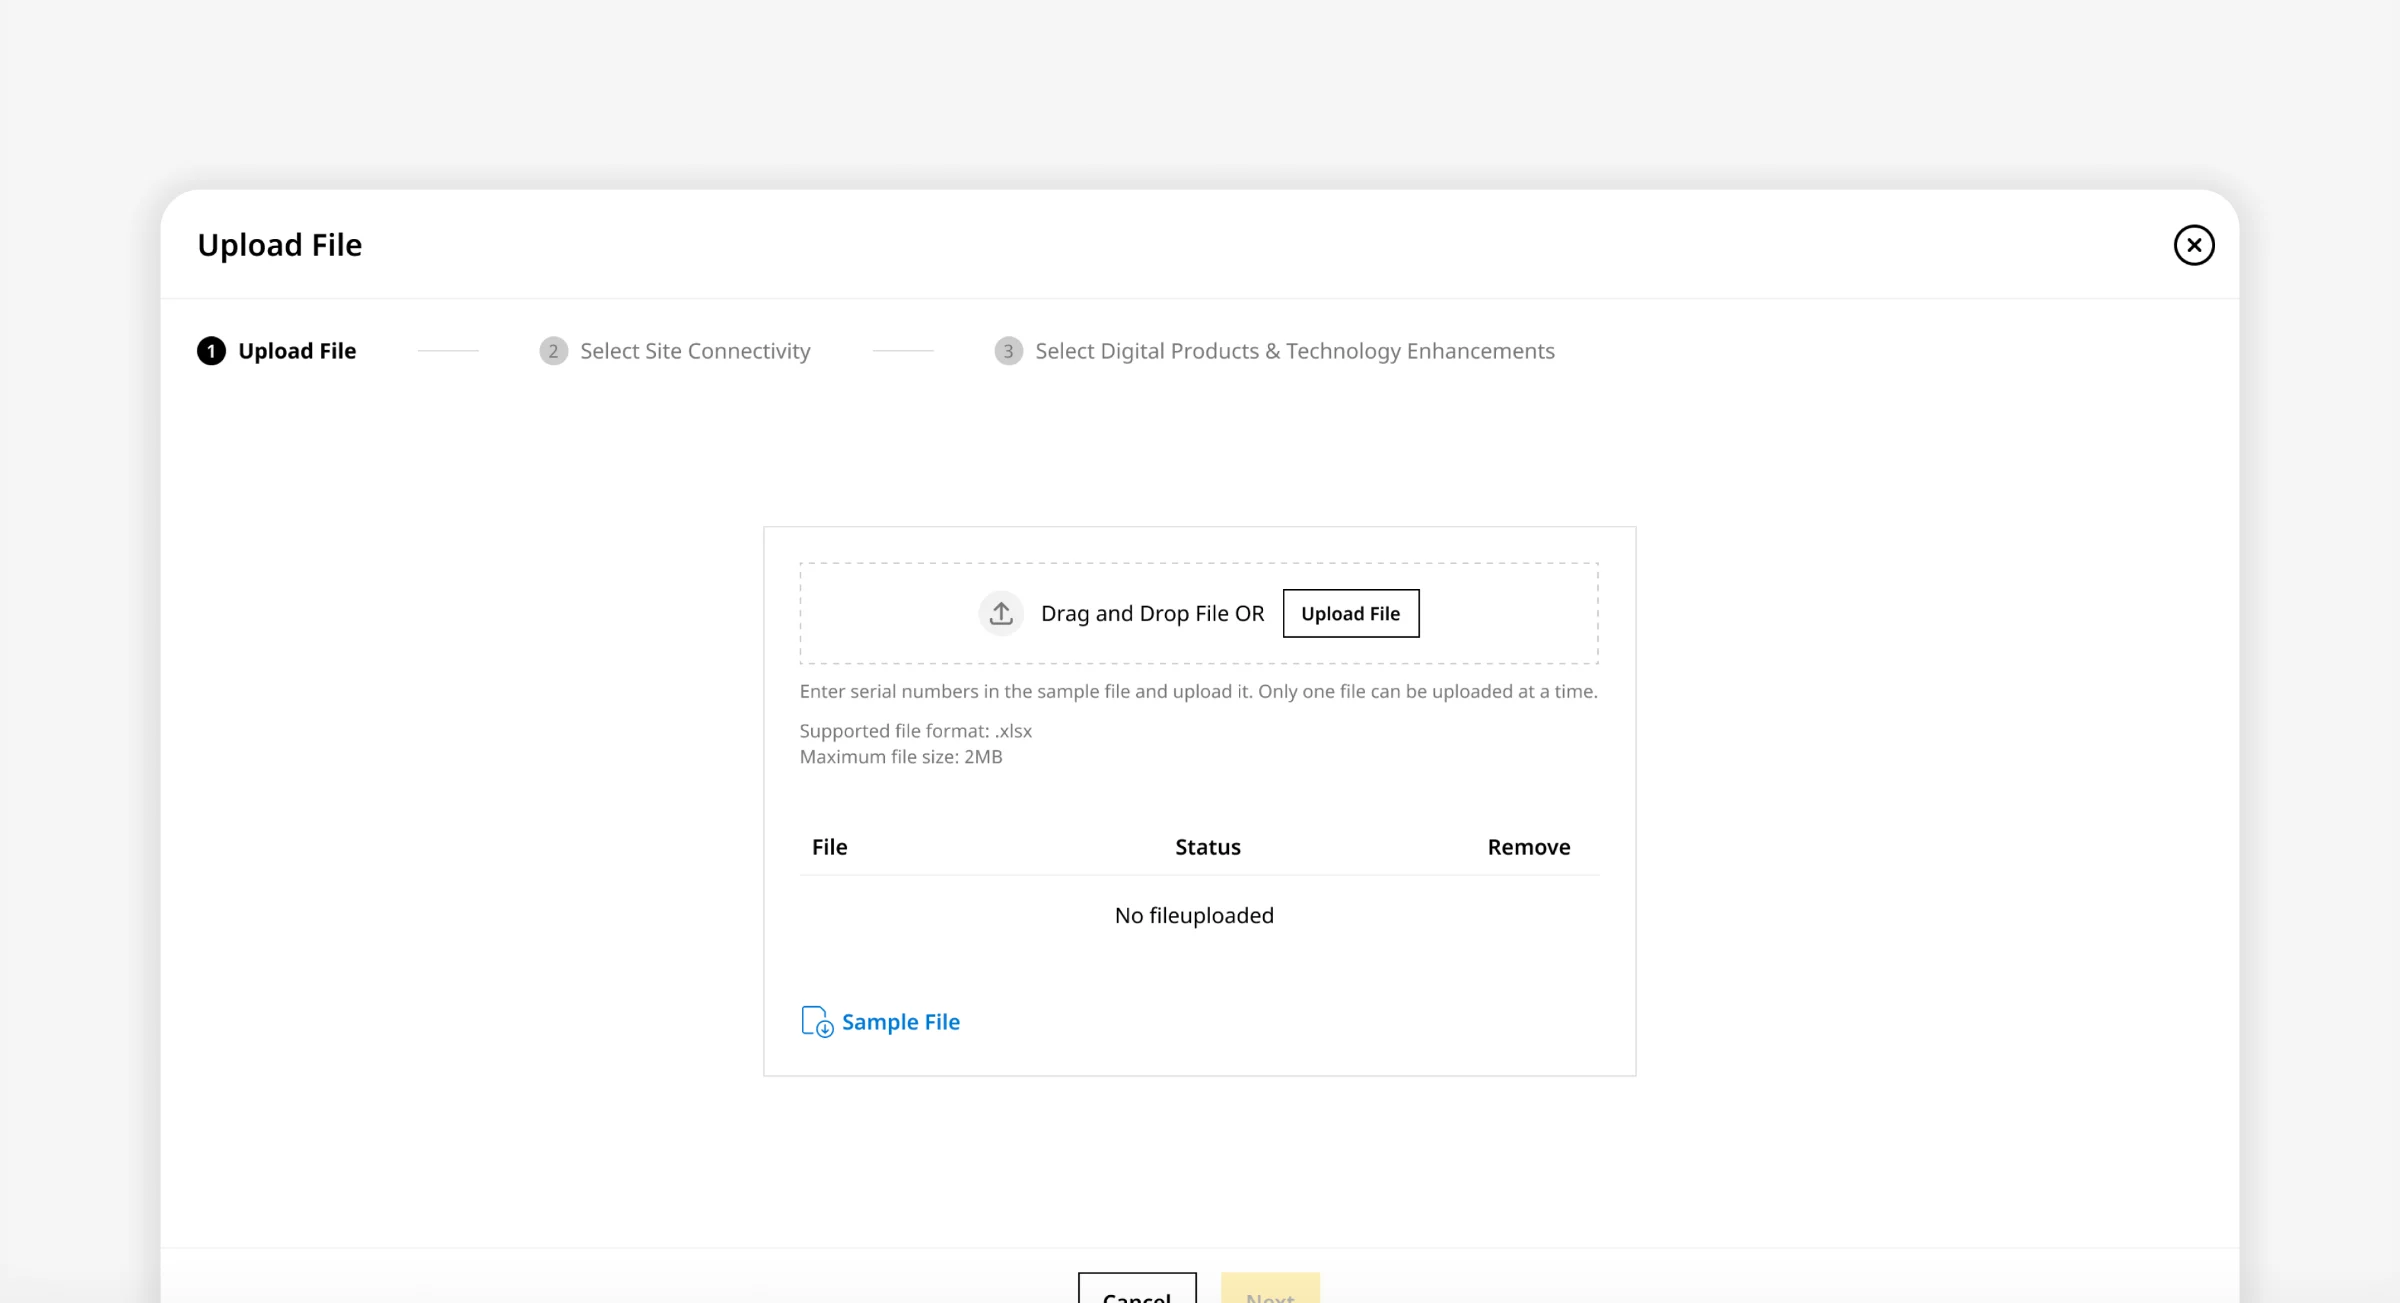Click the Upload File button in drop zone
Image resolution: width=2400 pixels, height=1303 pixels.
[1350, 613]
